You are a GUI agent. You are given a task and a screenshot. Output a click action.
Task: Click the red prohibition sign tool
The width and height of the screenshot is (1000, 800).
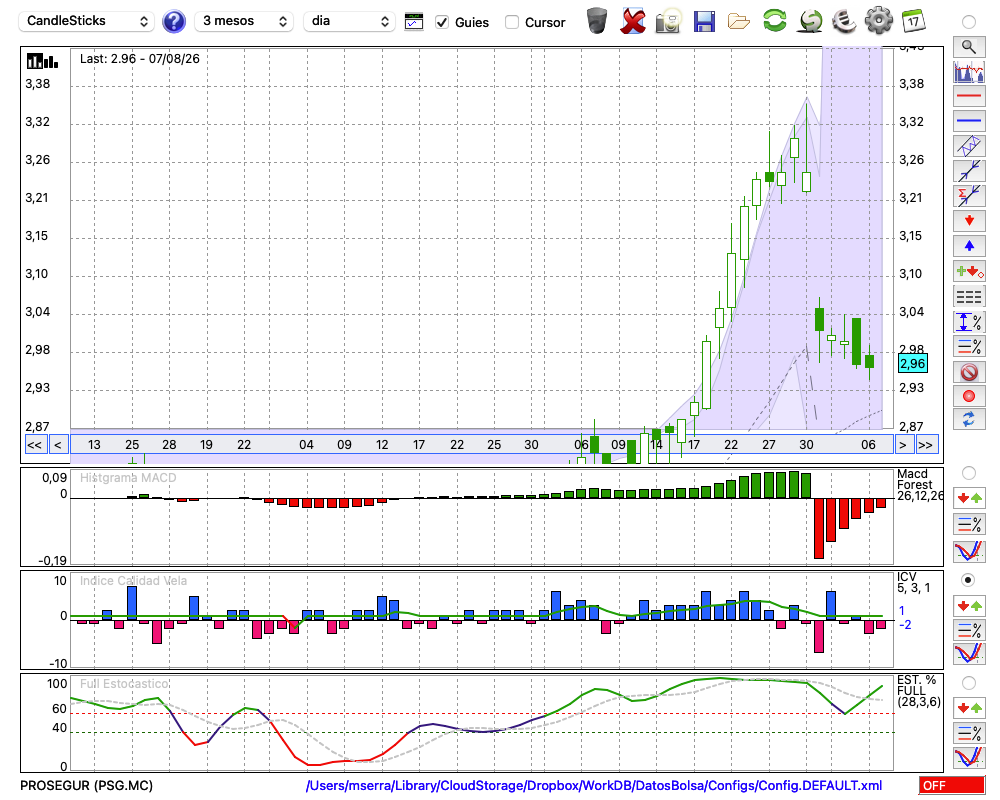coord(969,372)
